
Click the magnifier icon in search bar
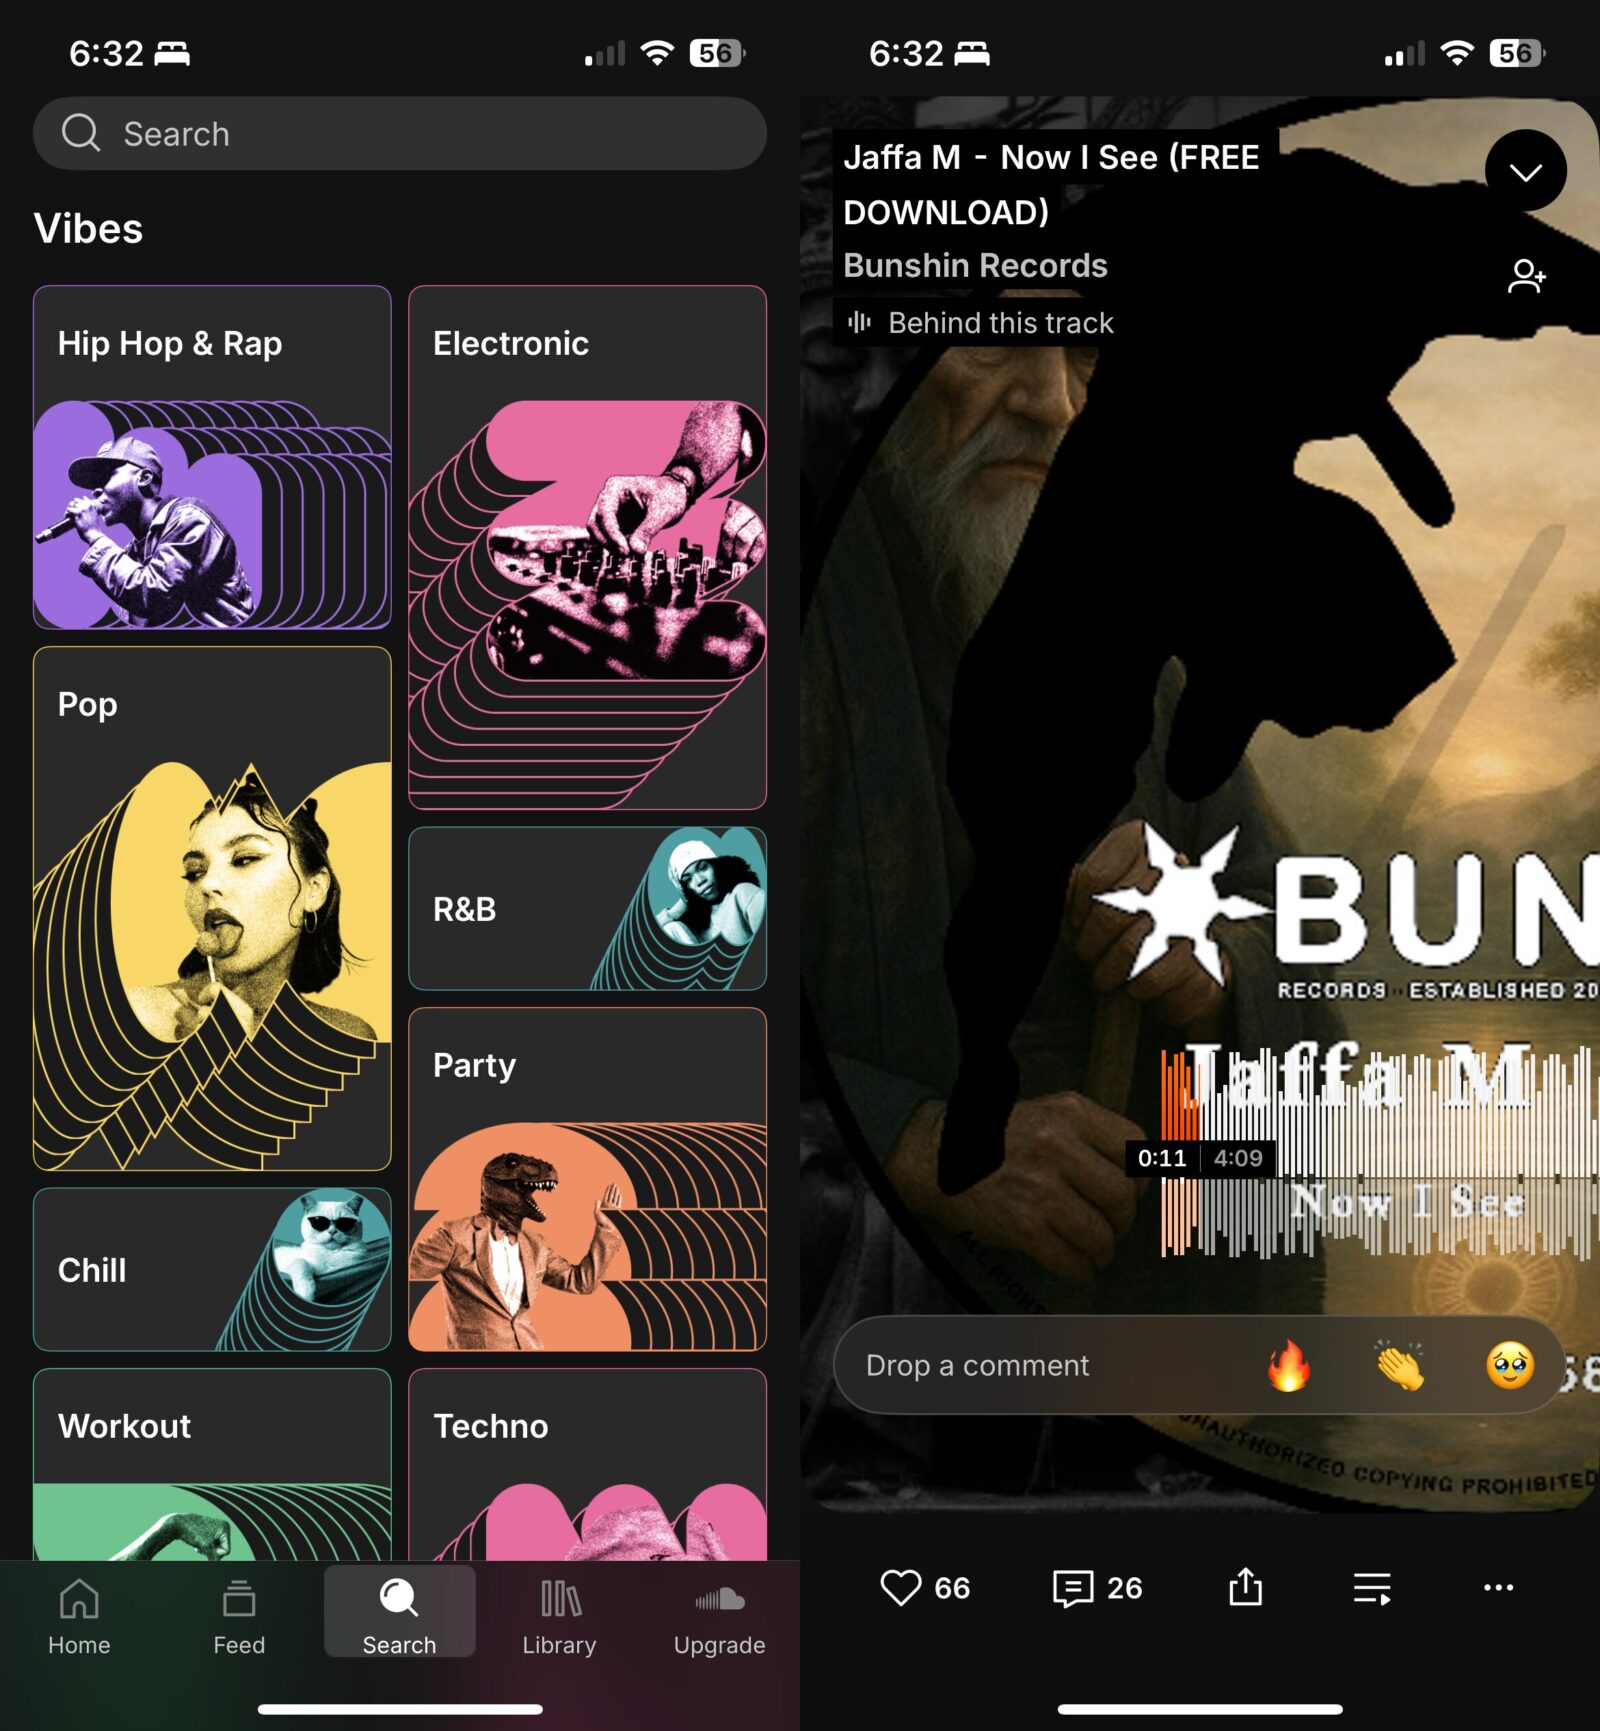pos(81,132)
